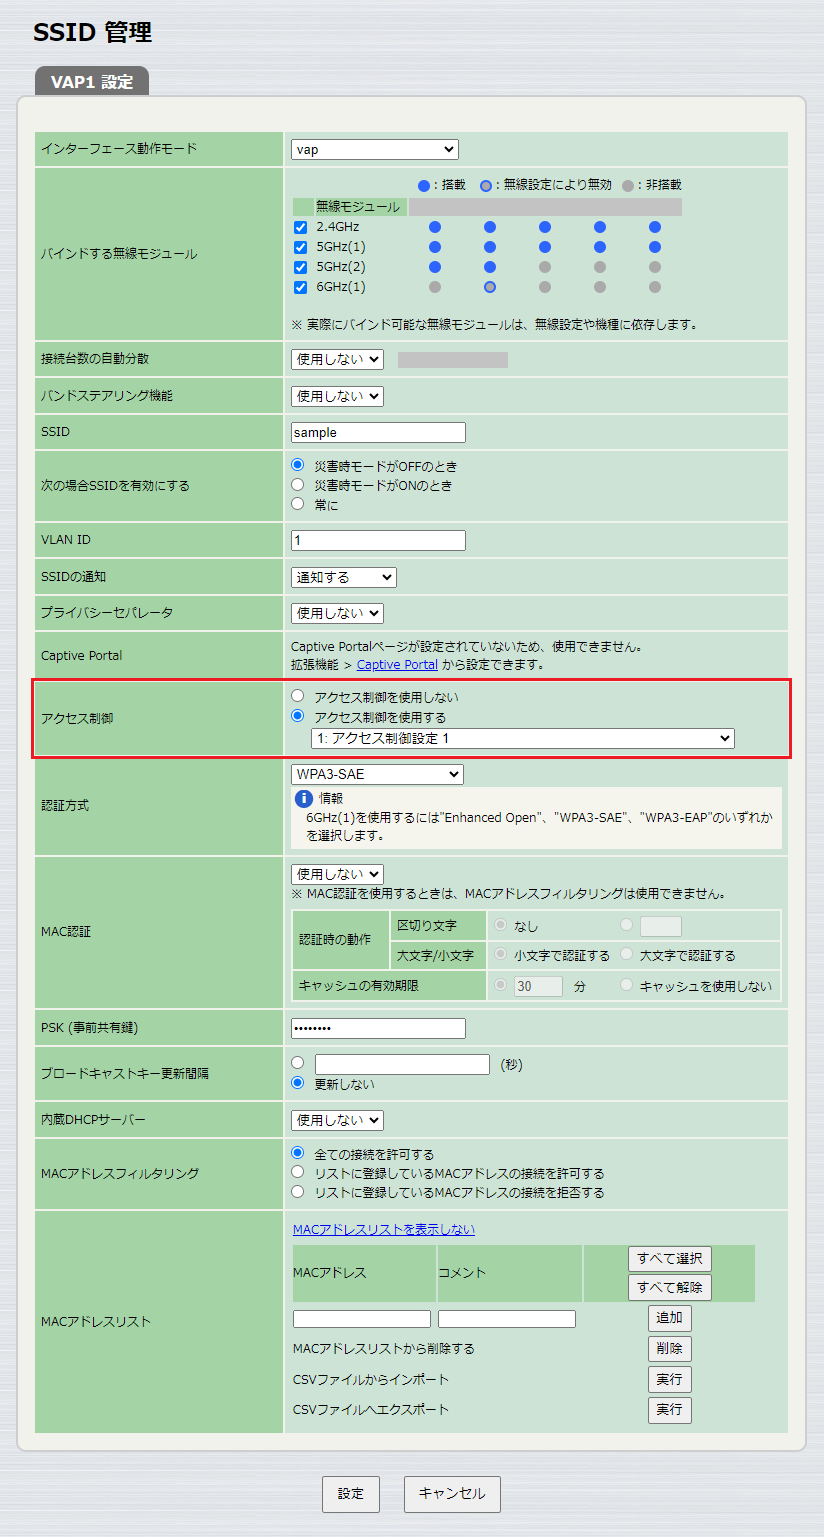This screenshot has width=824, height=1537.
Task: Click the blue information icon under 認証方式
Action: click(x=305, y=797)
